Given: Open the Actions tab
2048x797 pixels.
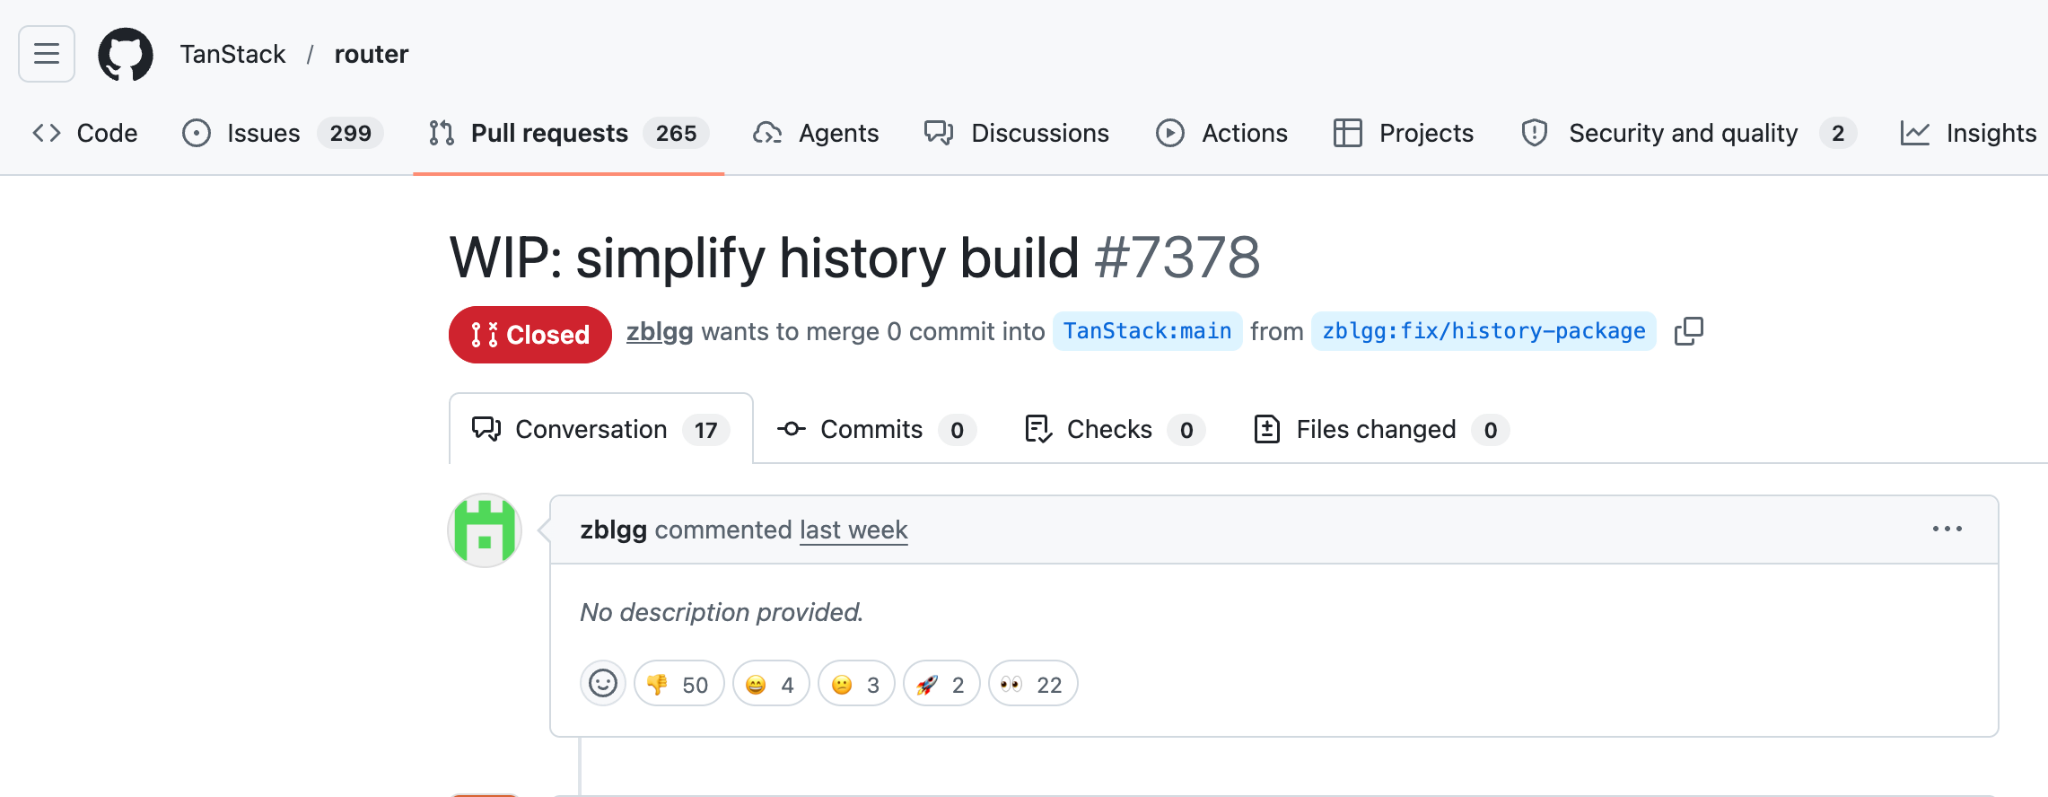Looking at the screenshot, I should (1222, 133).
